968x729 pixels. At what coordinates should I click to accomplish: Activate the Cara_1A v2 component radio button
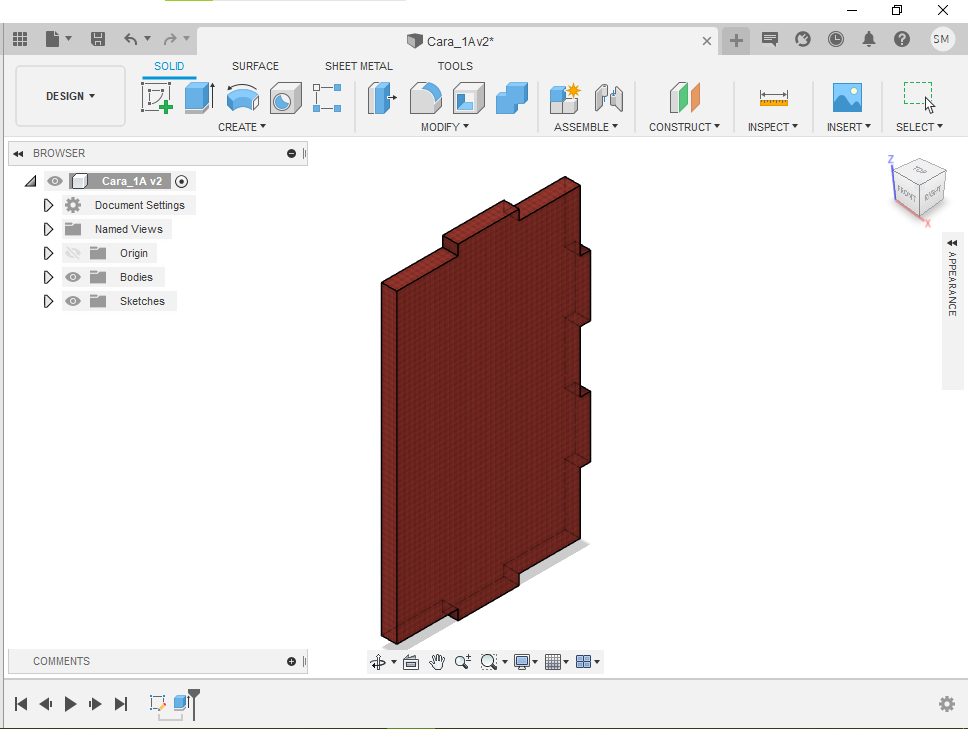182,181
